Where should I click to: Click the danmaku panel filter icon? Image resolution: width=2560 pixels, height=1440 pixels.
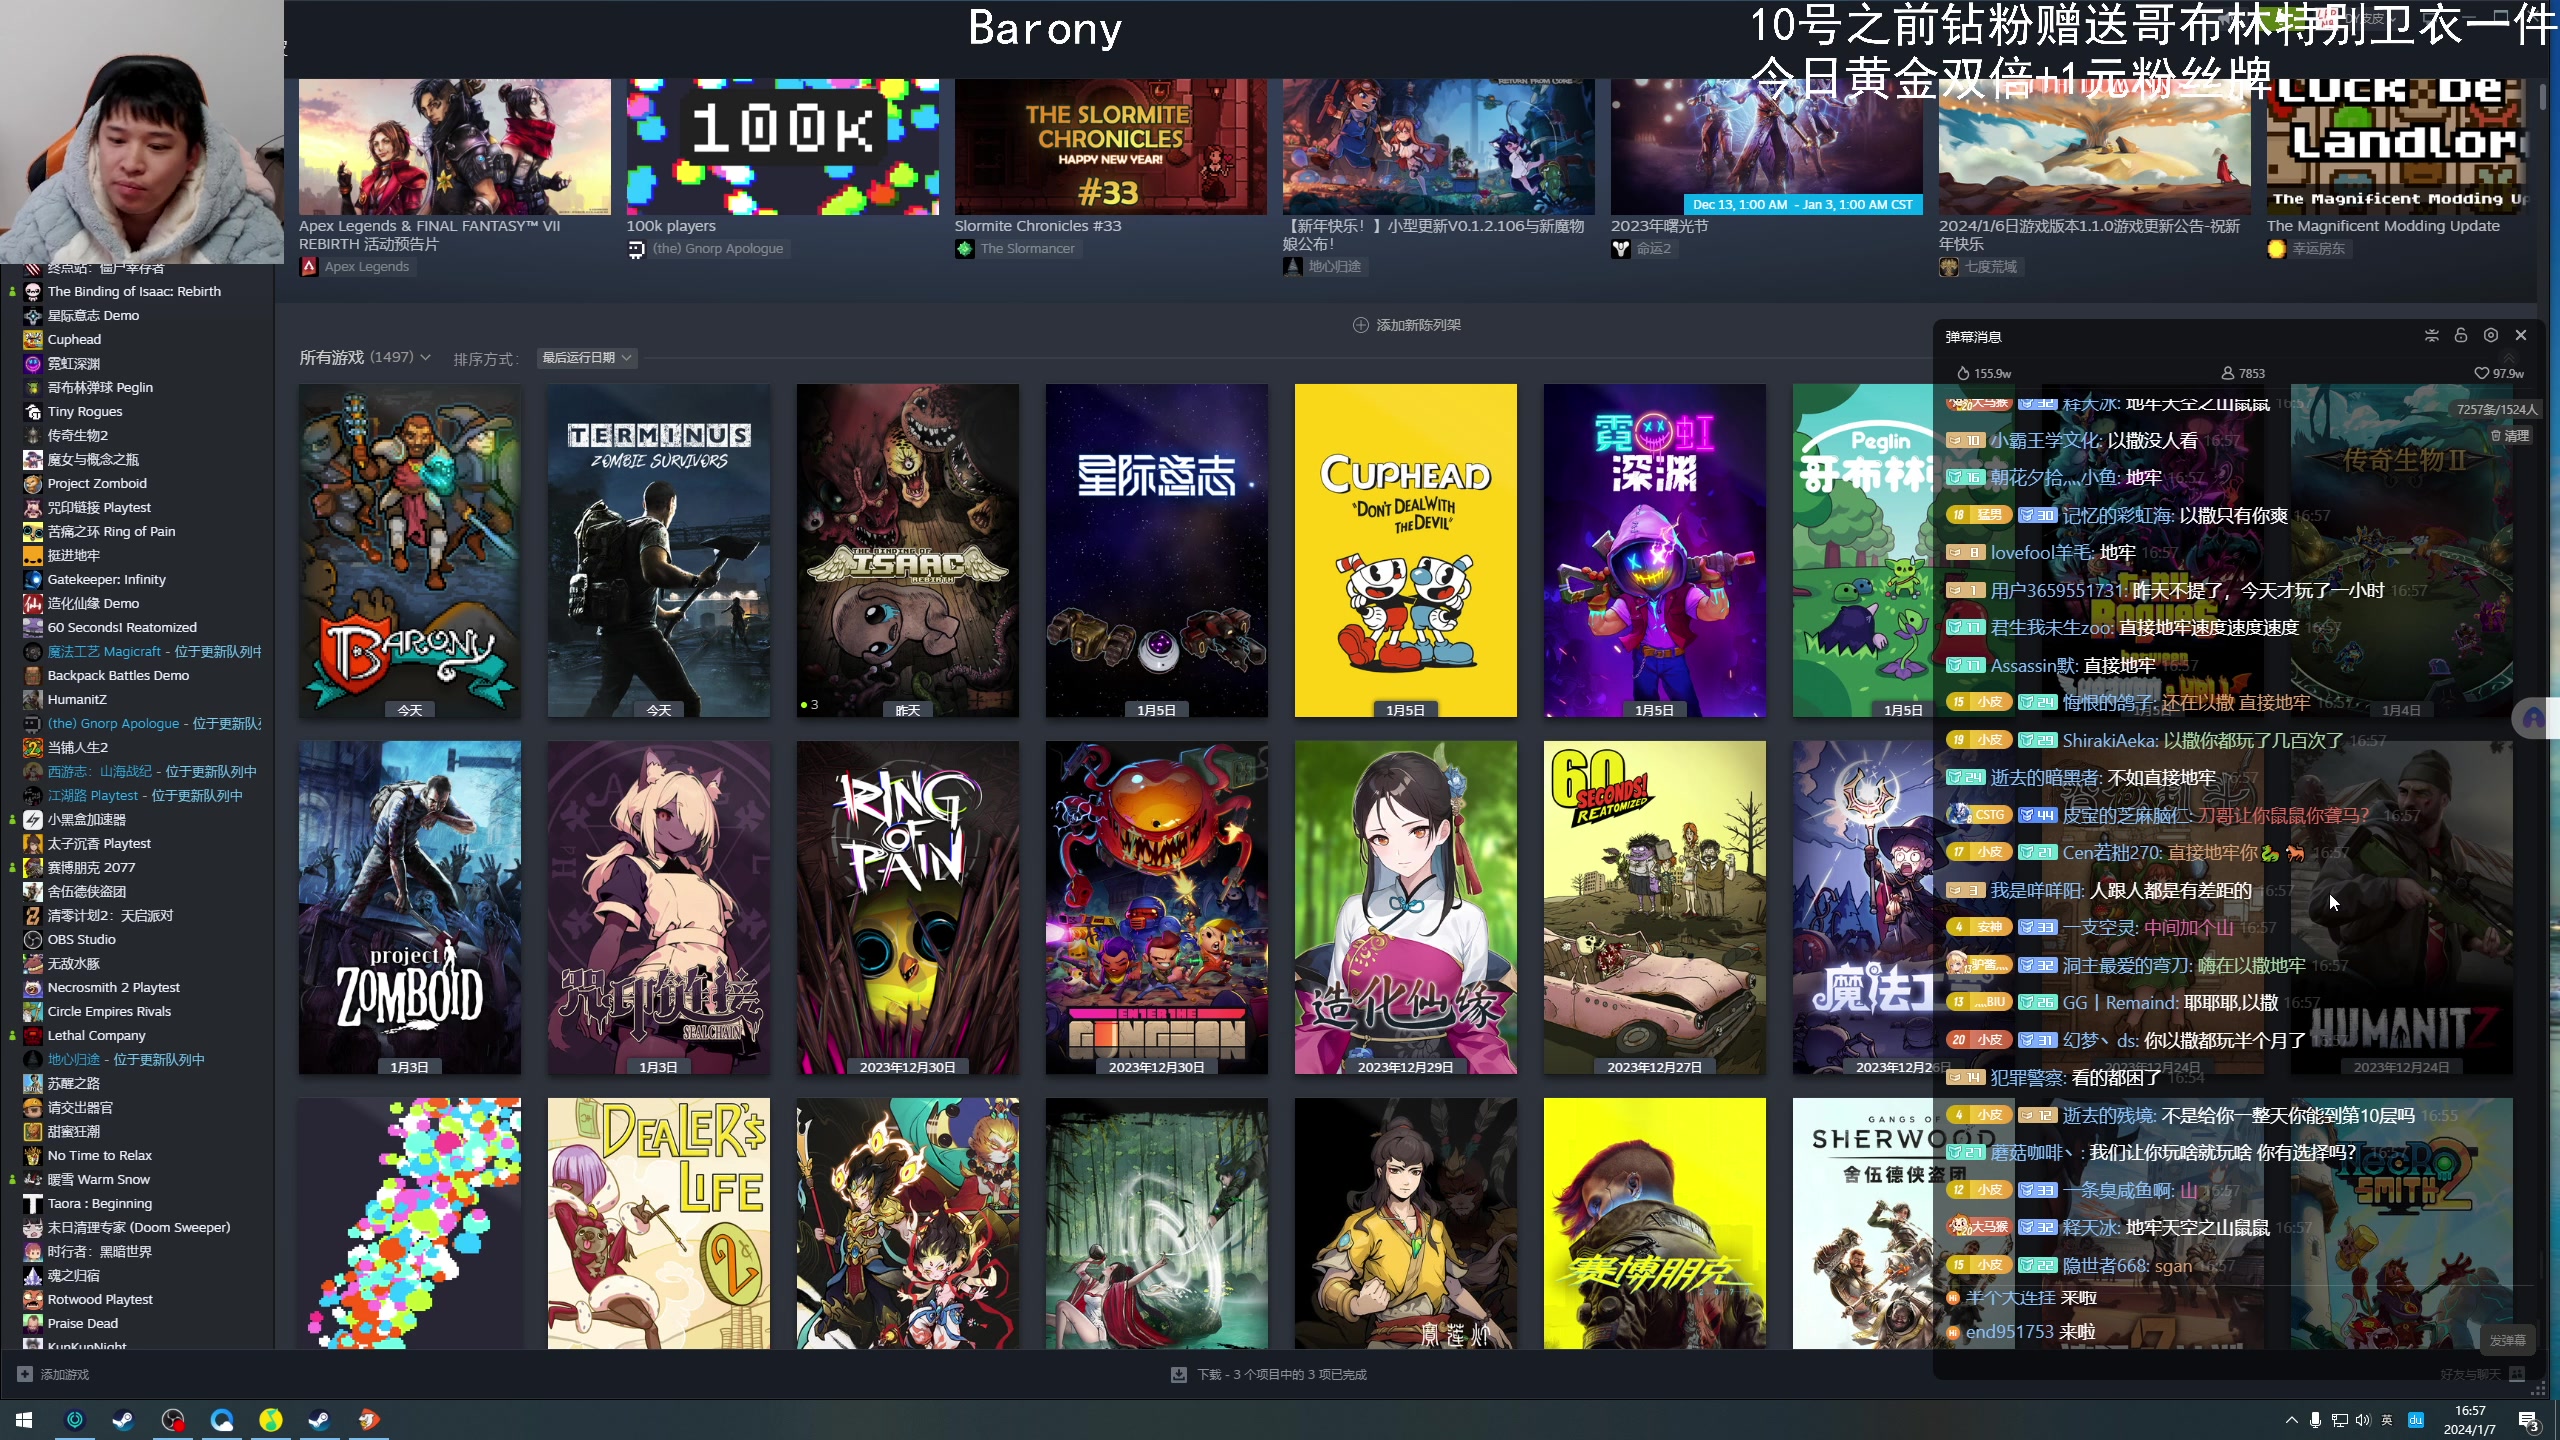pyautogui.click(x=2432, y=336)
